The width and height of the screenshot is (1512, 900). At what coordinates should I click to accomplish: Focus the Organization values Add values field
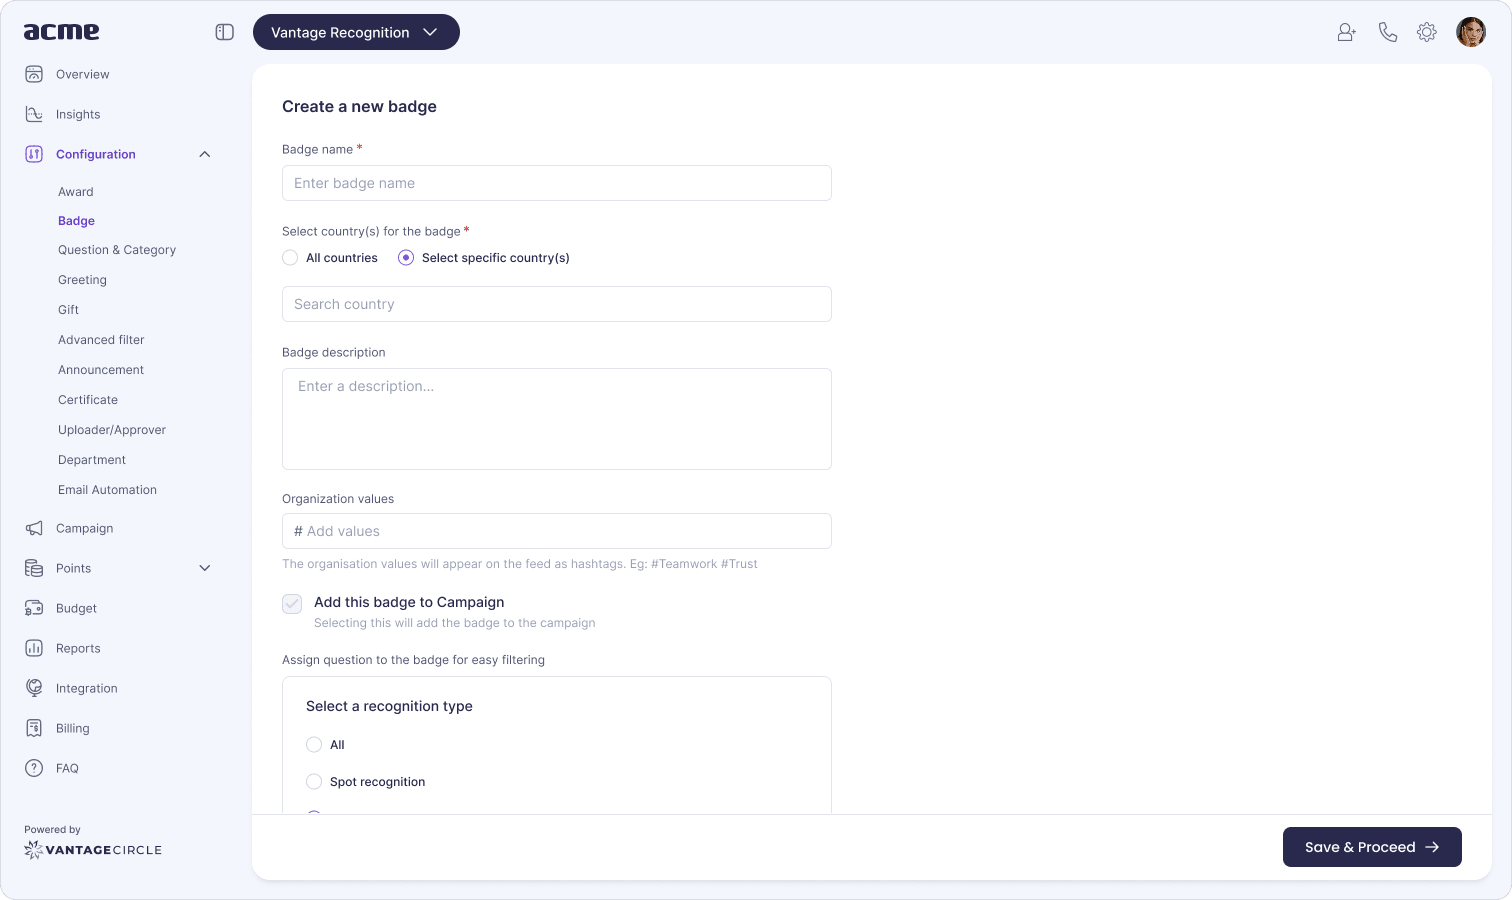[x=557, y=531]
